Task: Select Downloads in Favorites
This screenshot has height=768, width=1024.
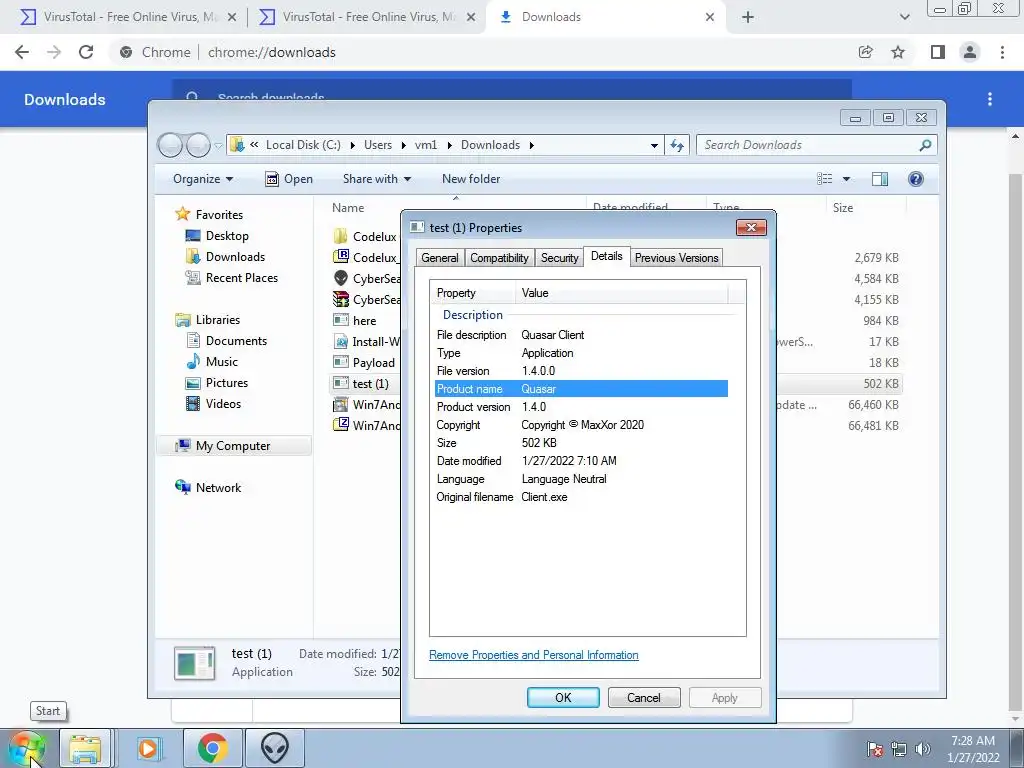Action: (x=235, y=257)
